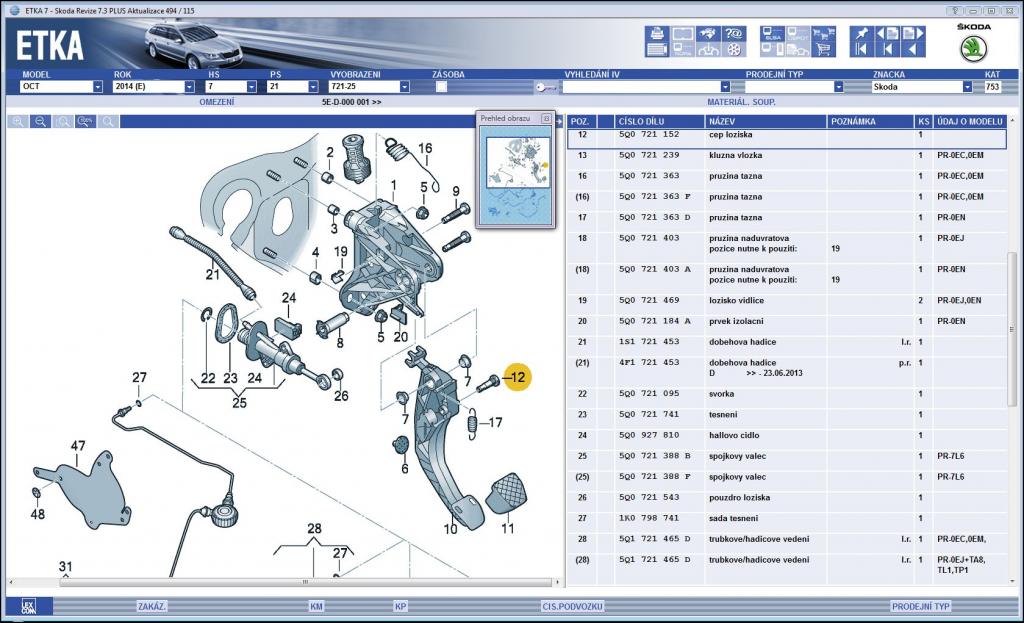Viewport: 1024px width, 623px height.
Task: Click the OMEZENÍ link
Action: 217,102
